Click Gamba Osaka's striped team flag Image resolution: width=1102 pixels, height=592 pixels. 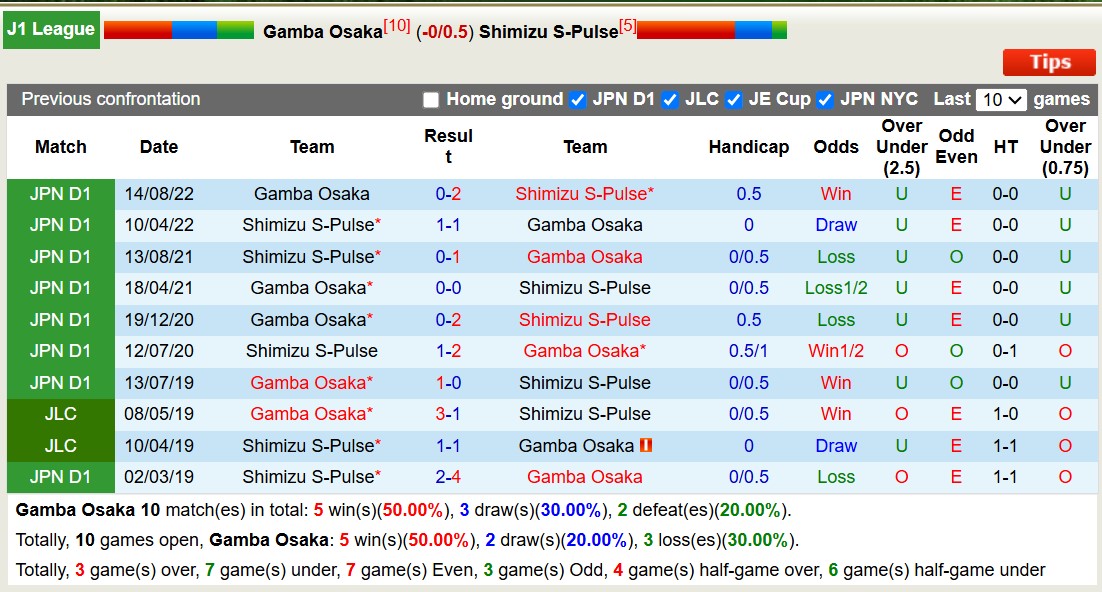coord(177,29)
